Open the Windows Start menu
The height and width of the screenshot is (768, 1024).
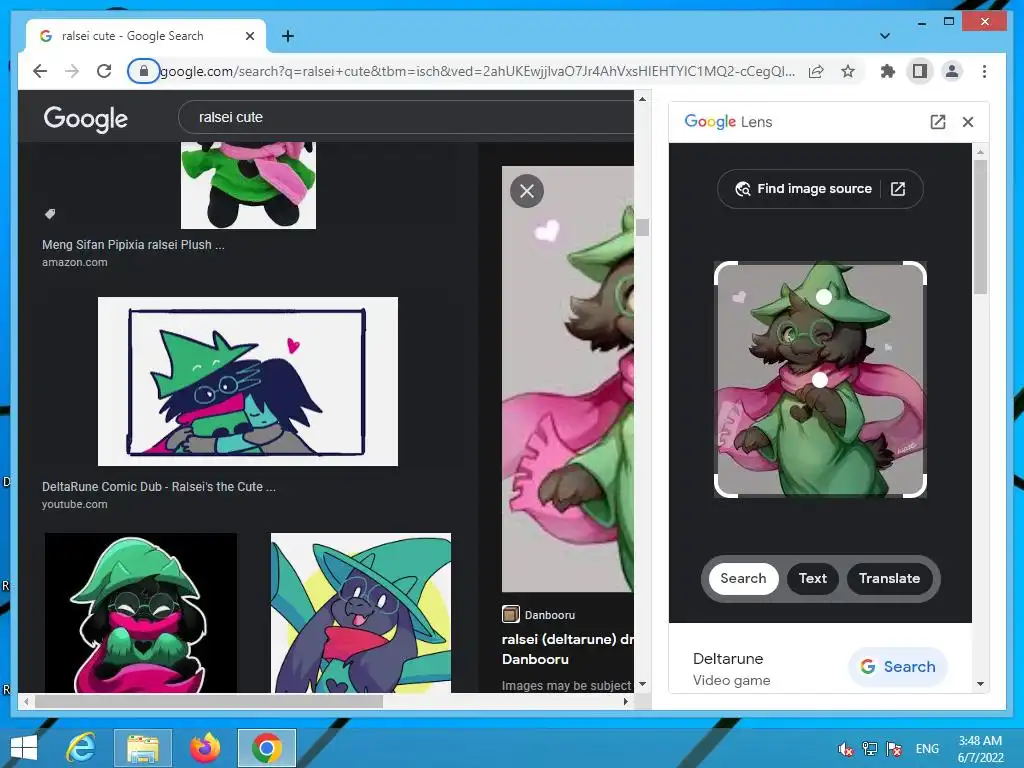point(24,748)
